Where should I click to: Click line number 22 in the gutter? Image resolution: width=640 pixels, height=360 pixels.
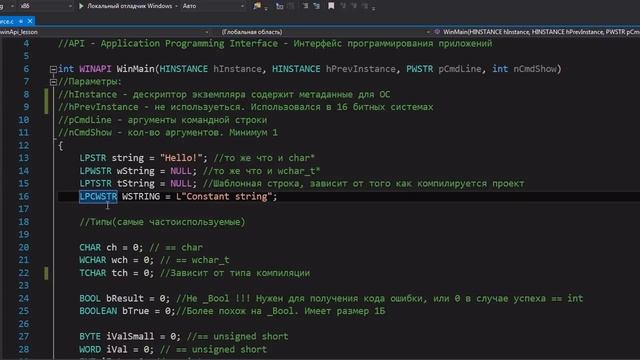24,273
